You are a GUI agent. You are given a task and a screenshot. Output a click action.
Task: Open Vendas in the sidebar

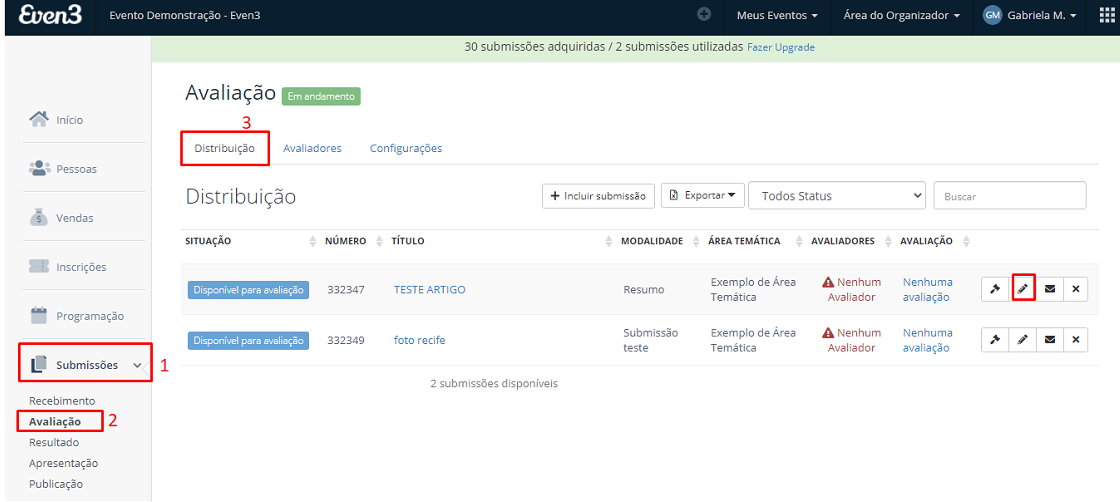click(61, 218)
